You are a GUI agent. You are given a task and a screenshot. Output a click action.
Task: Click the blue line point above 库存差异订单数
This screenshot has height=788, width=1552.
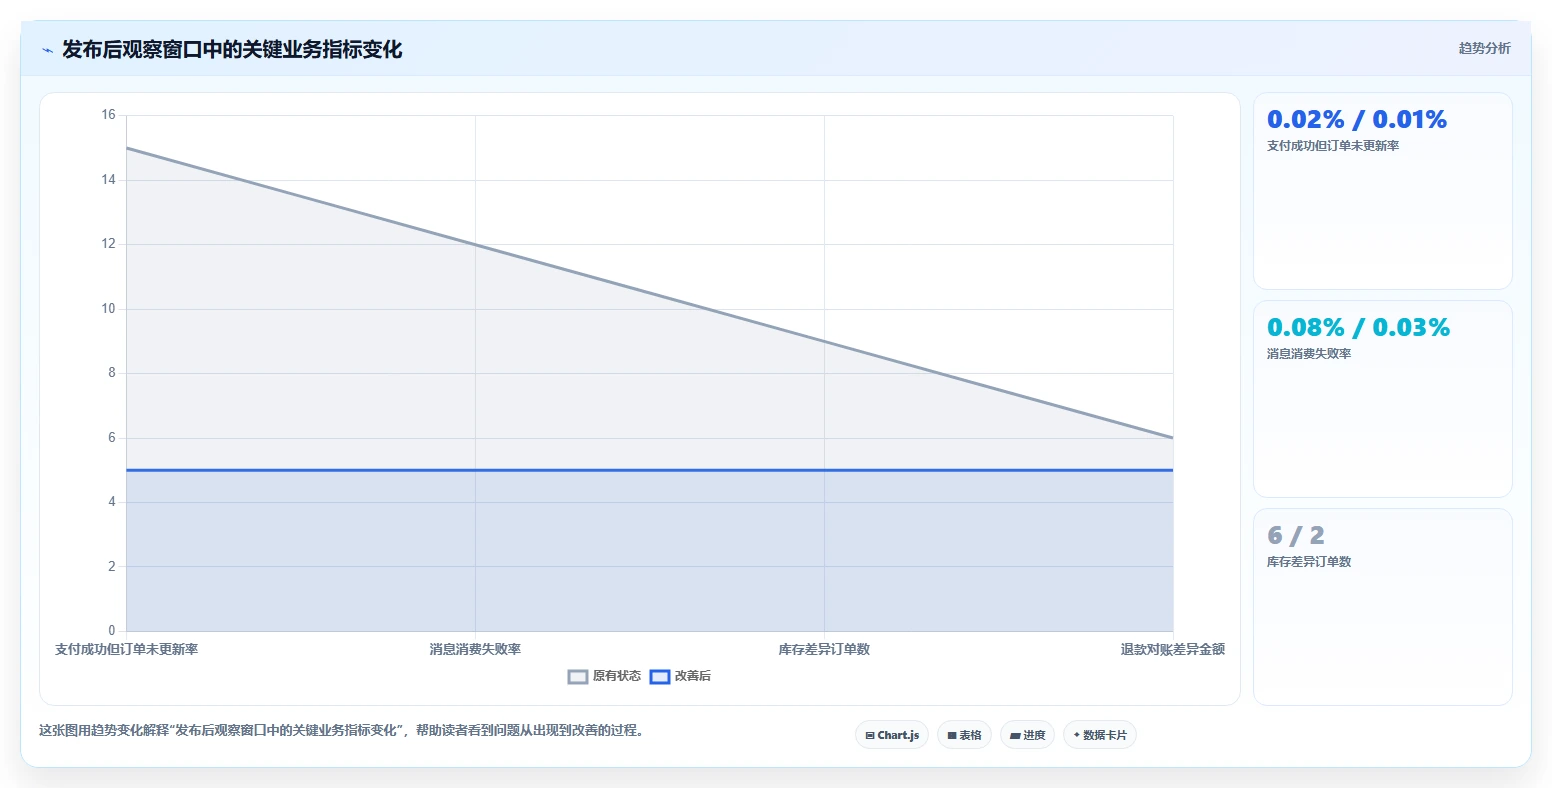(824, 470)
